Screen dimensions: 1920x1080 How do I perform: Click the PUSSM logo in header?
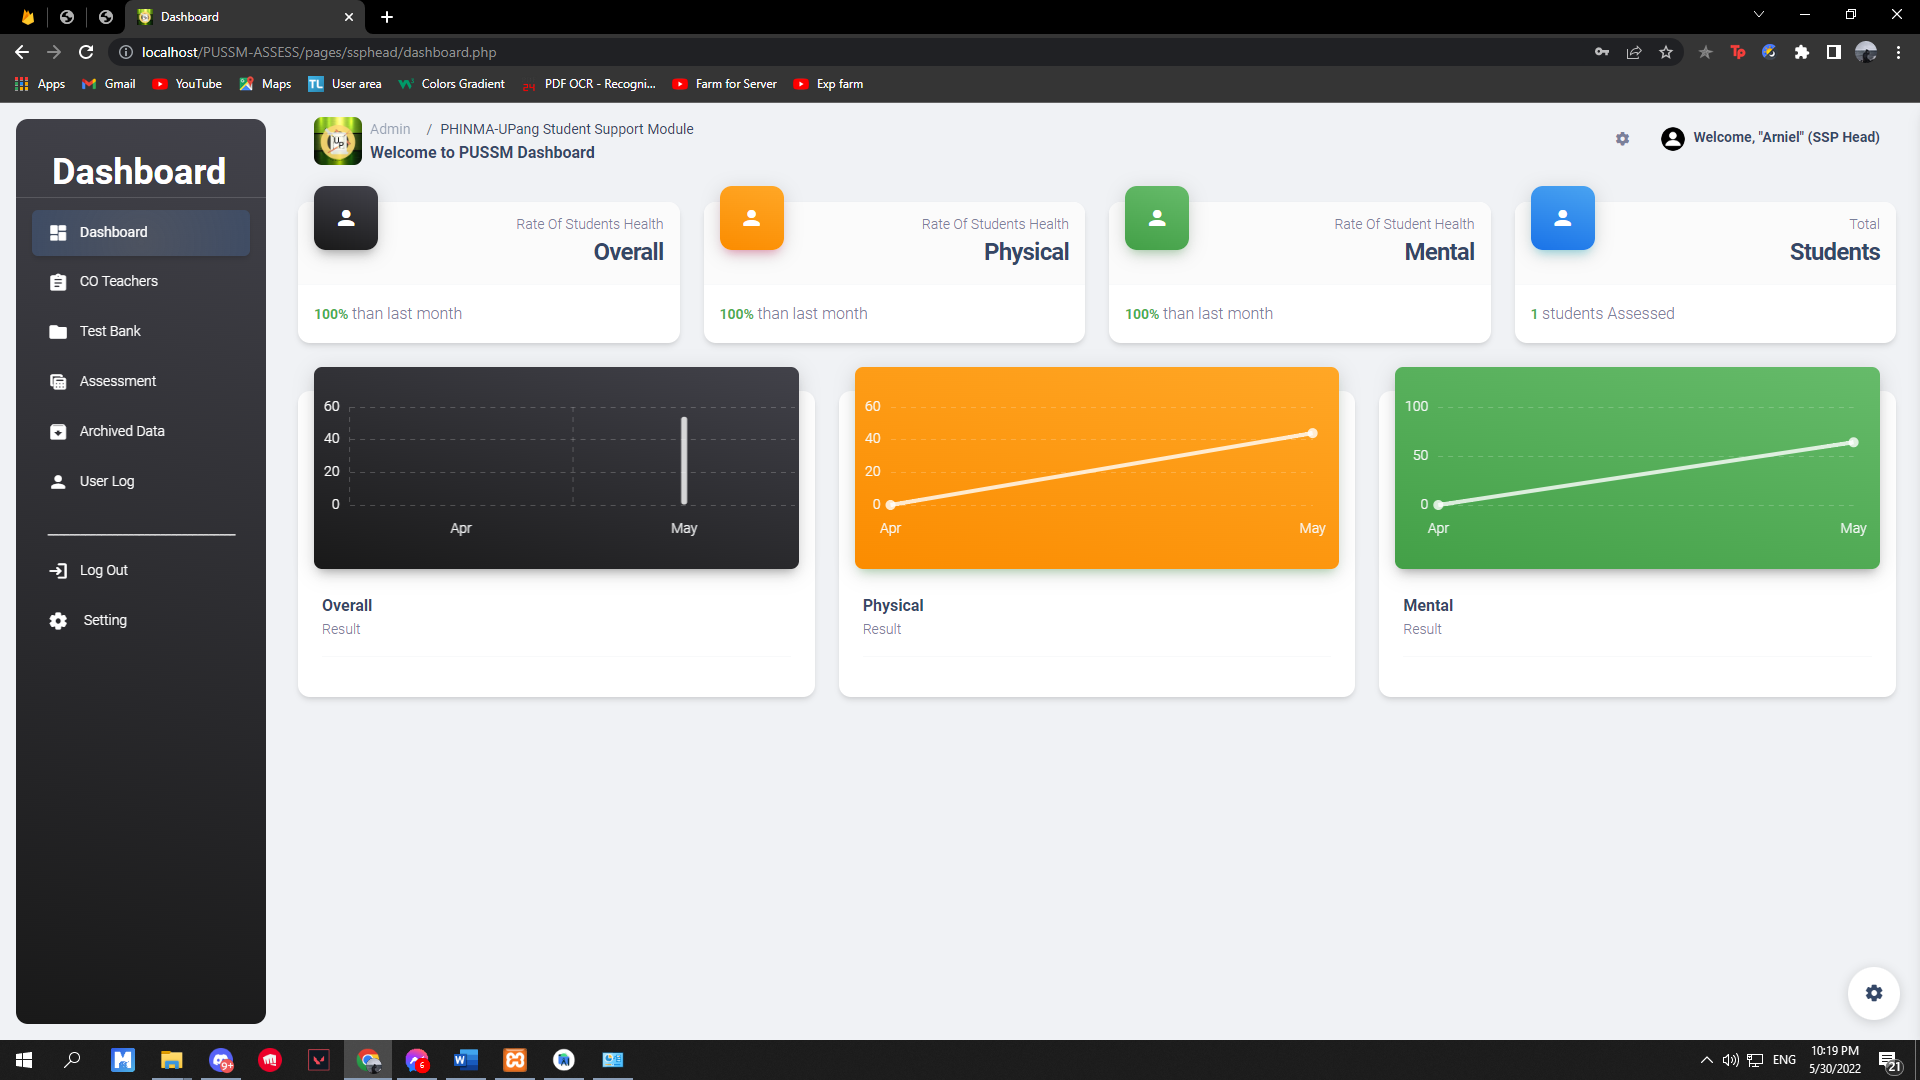pyautogui.click(x=338, y=141)
